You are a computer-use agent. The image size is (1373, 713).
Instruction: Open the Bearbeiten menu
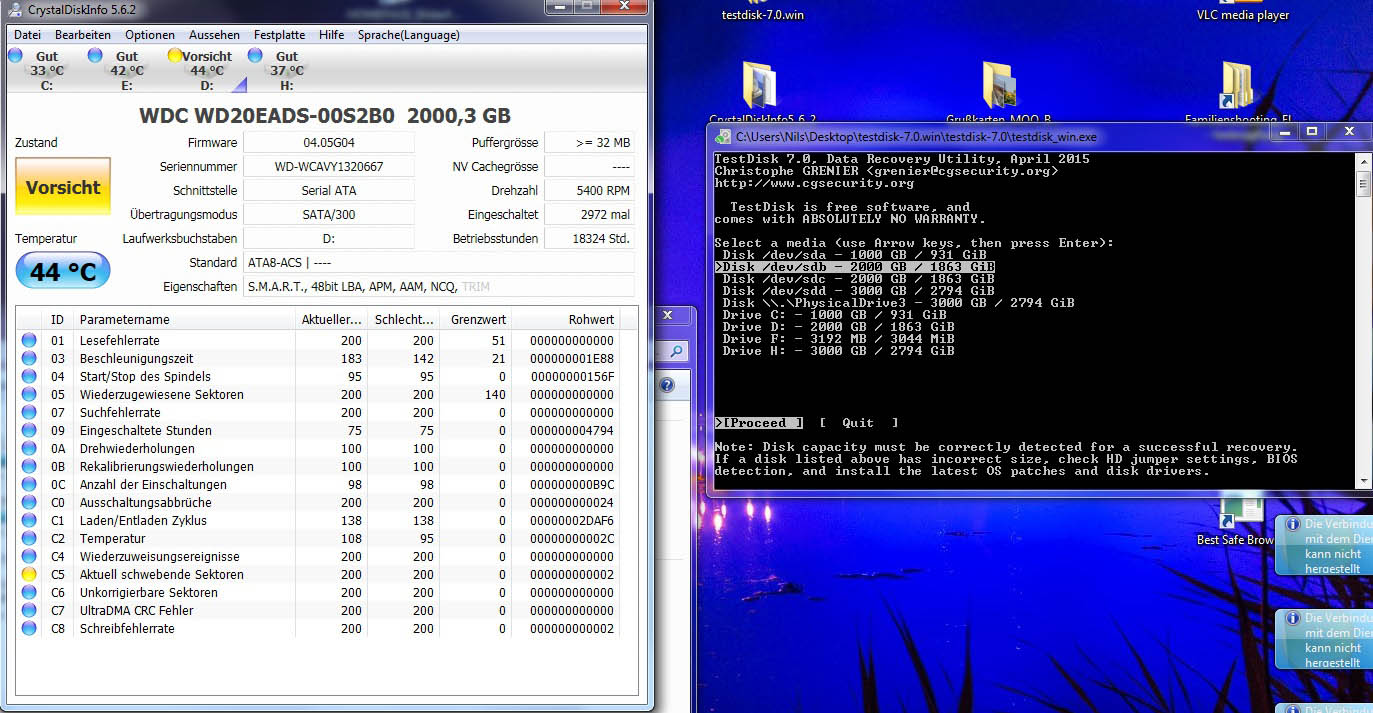click(83, 34)
